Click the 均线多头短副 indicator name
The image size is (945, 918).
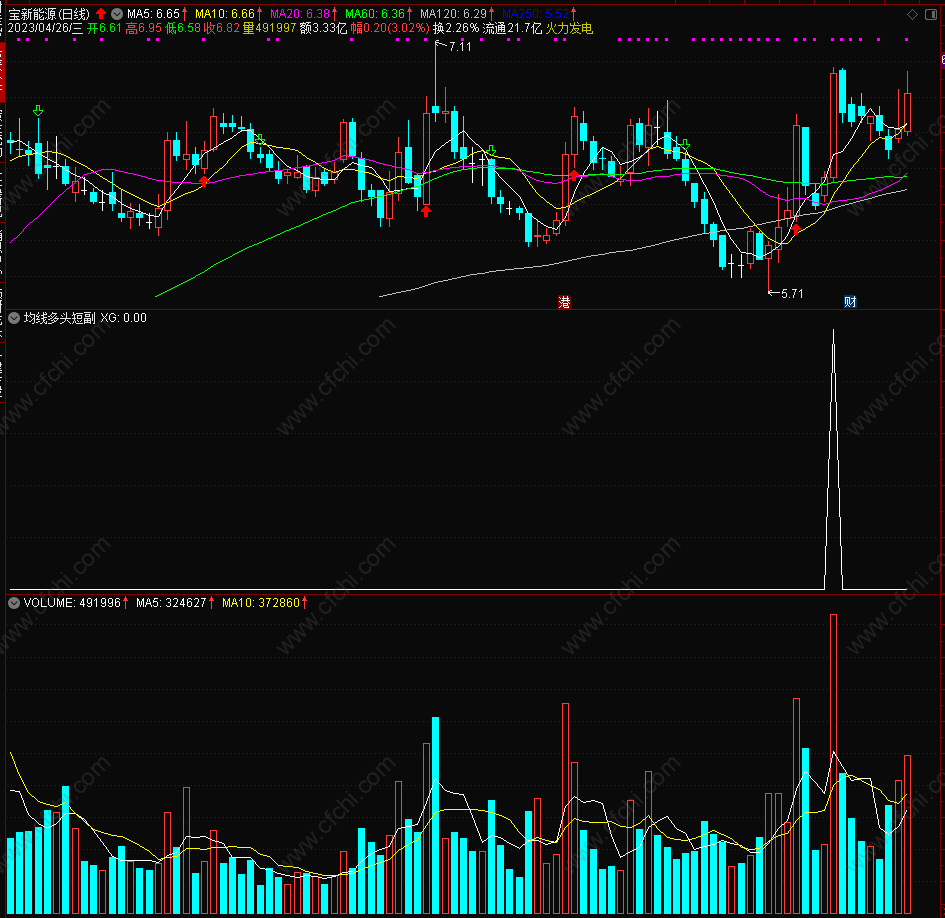tap(60, 318)
